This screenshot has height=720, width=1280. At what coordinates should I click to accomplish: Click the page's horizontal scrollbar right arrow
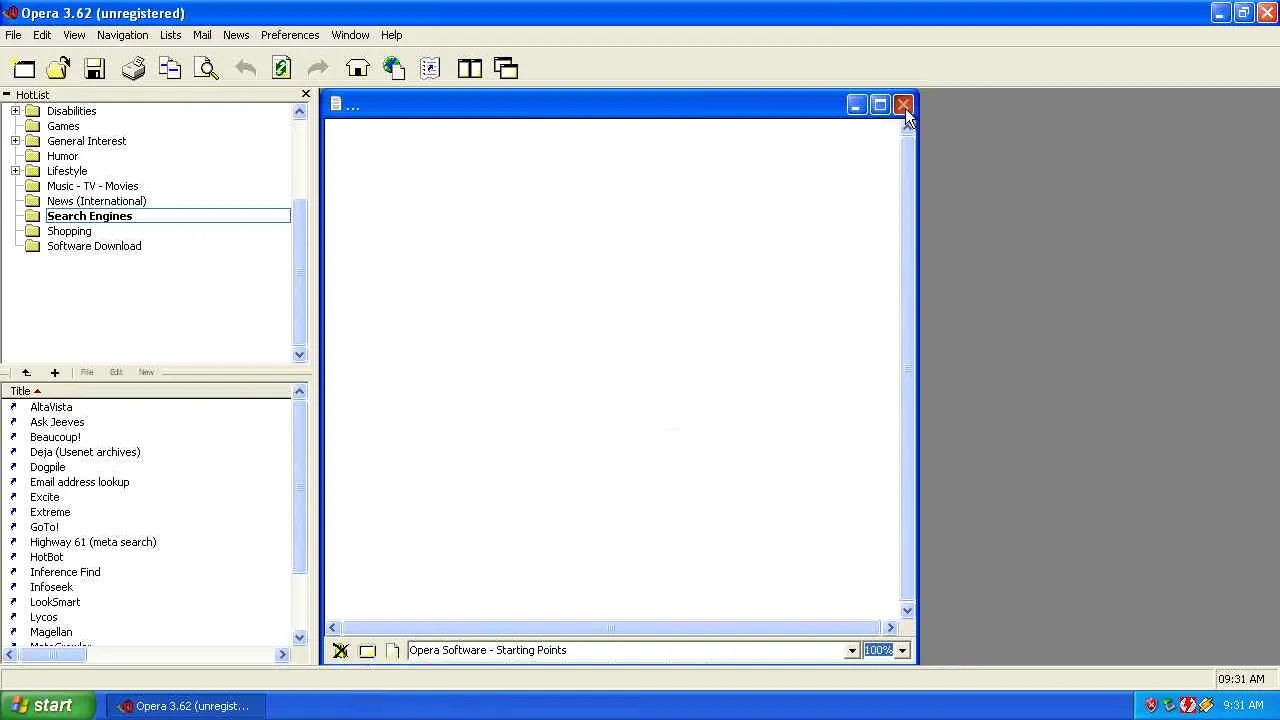[x=890, y=628]
